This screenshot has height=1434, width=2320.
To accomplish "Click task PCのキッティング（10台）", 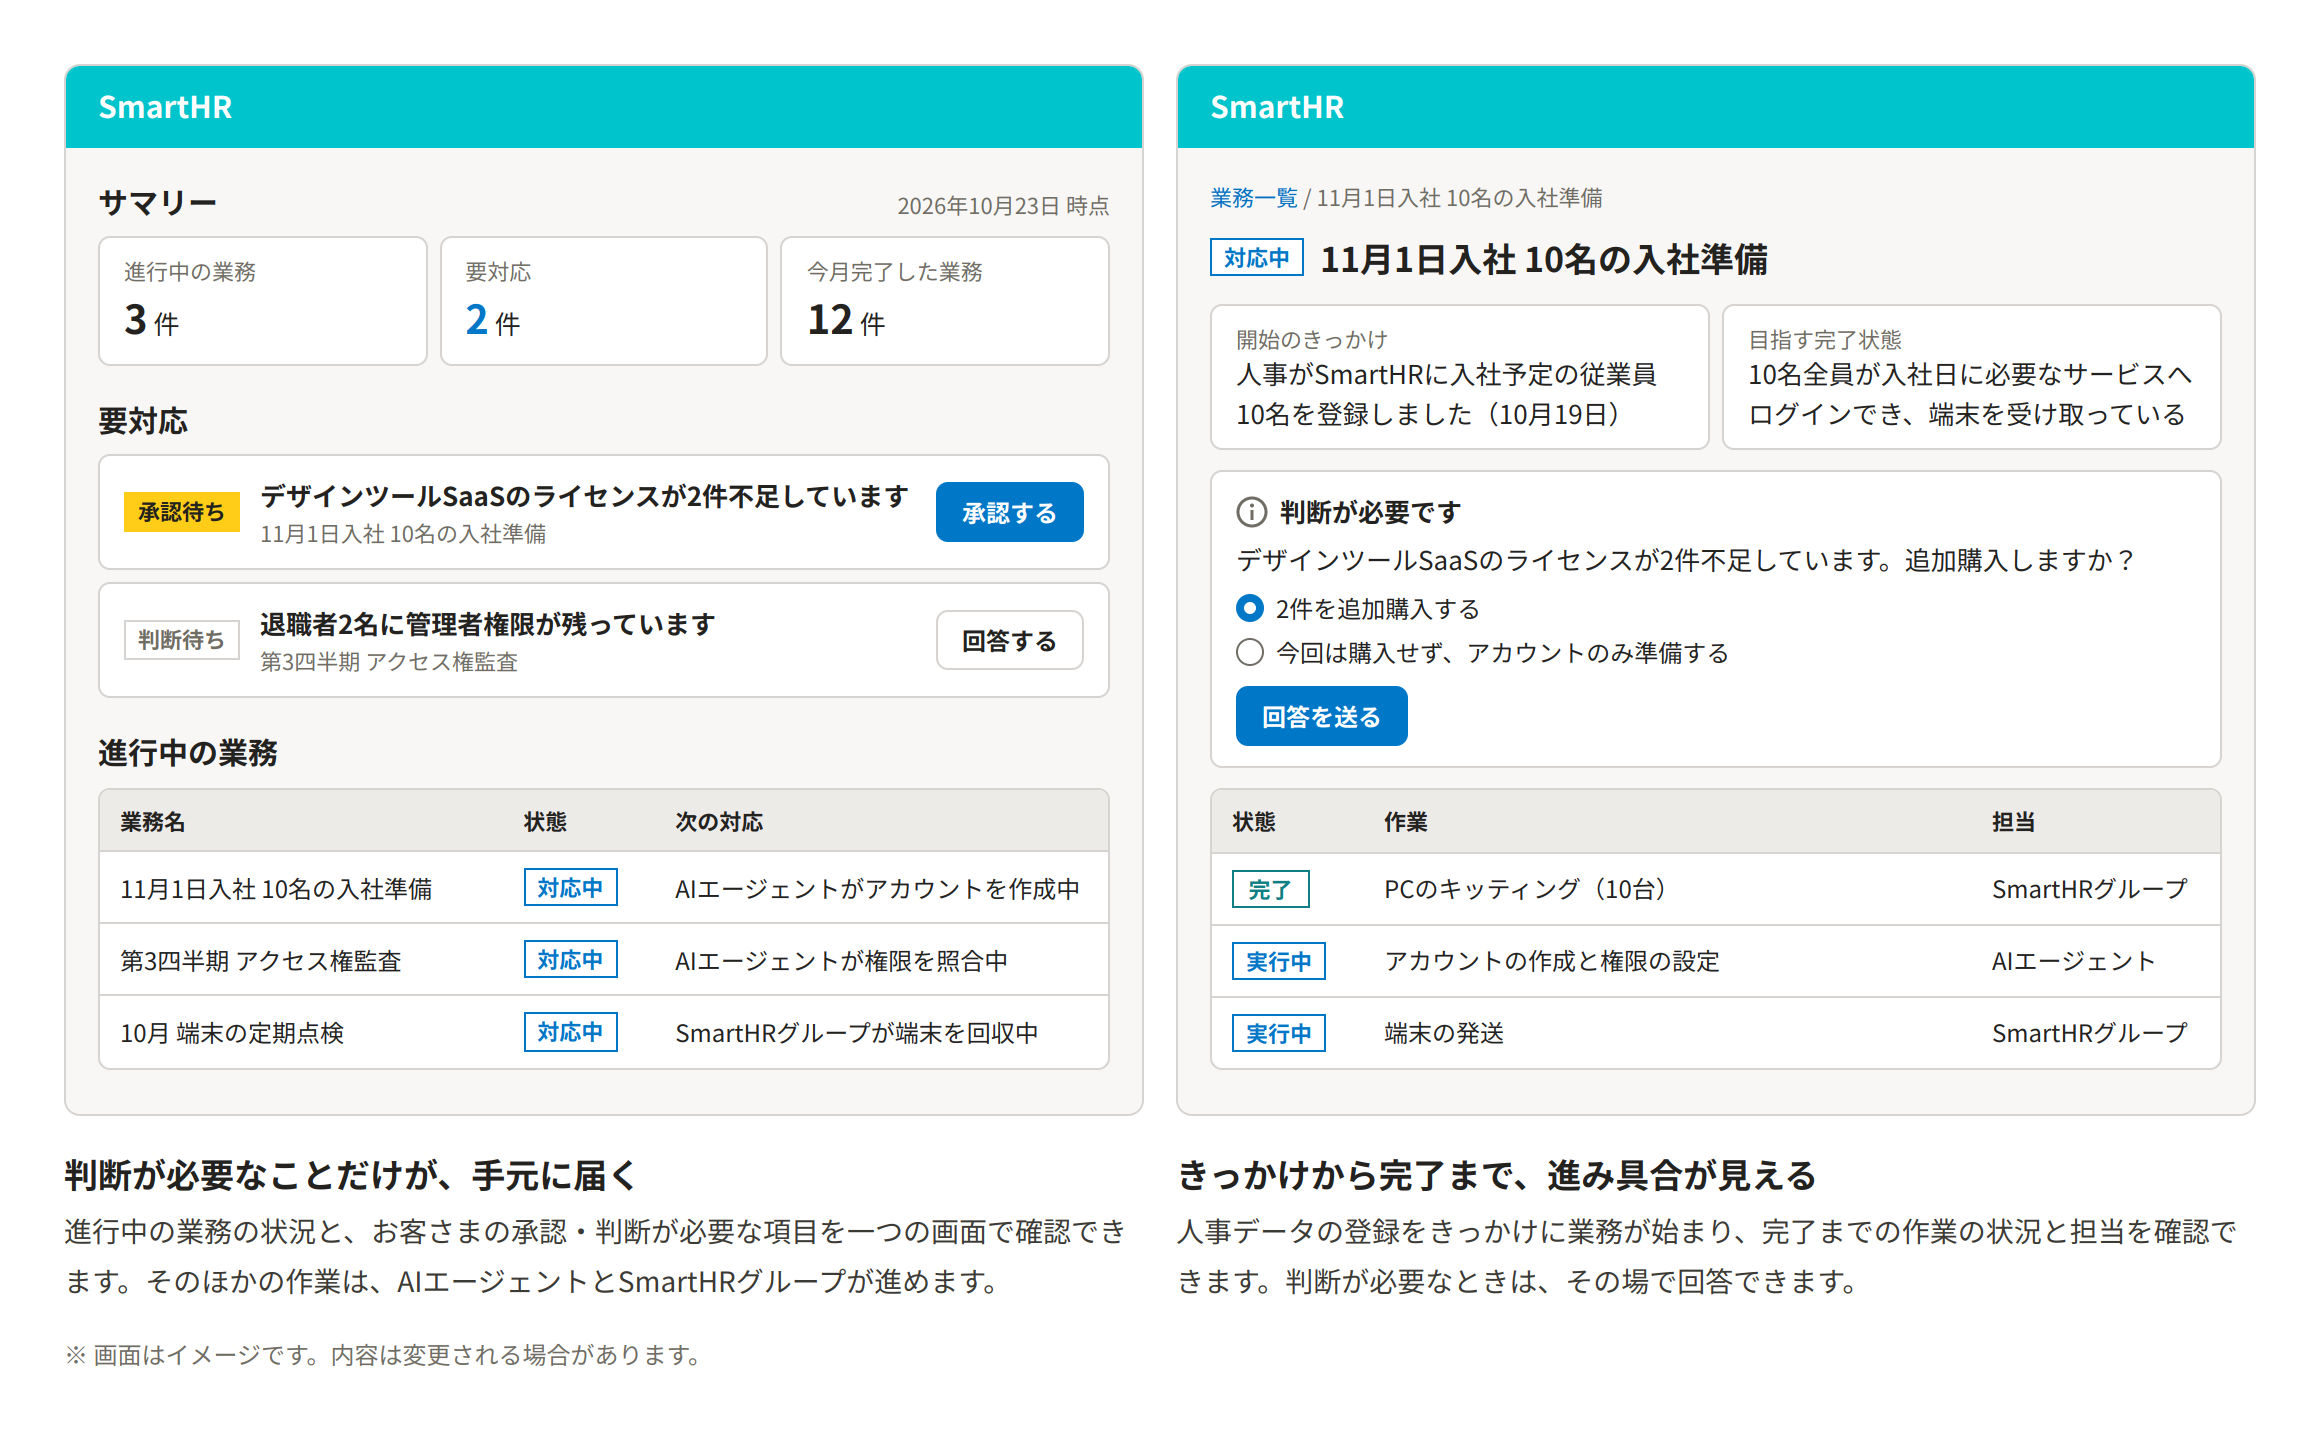I will pyautogui.click(x=1524, y=889).
